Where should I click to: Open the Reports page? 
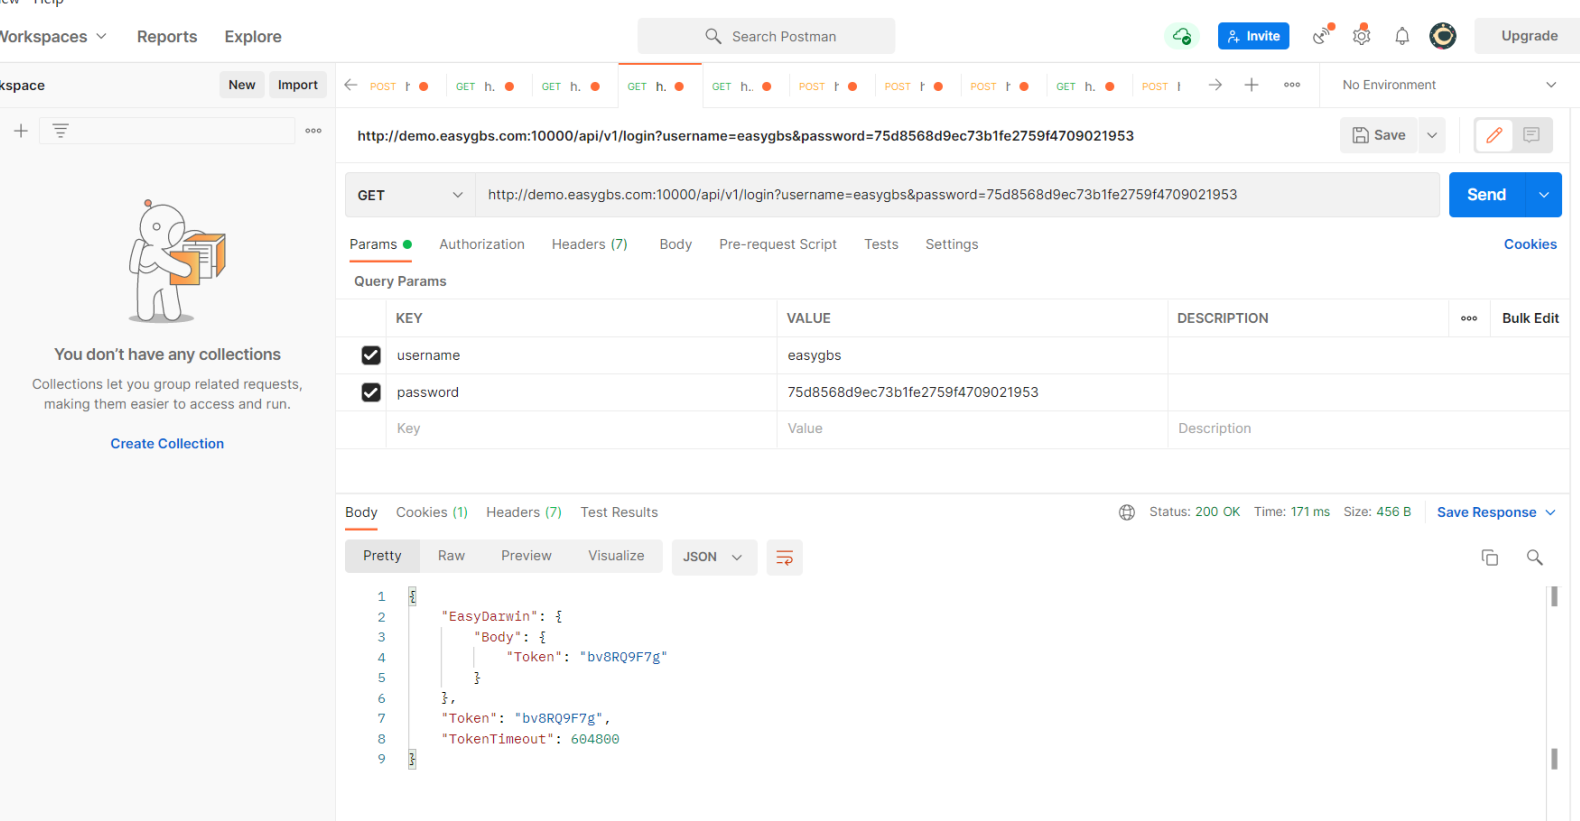(x=167, y=36)
